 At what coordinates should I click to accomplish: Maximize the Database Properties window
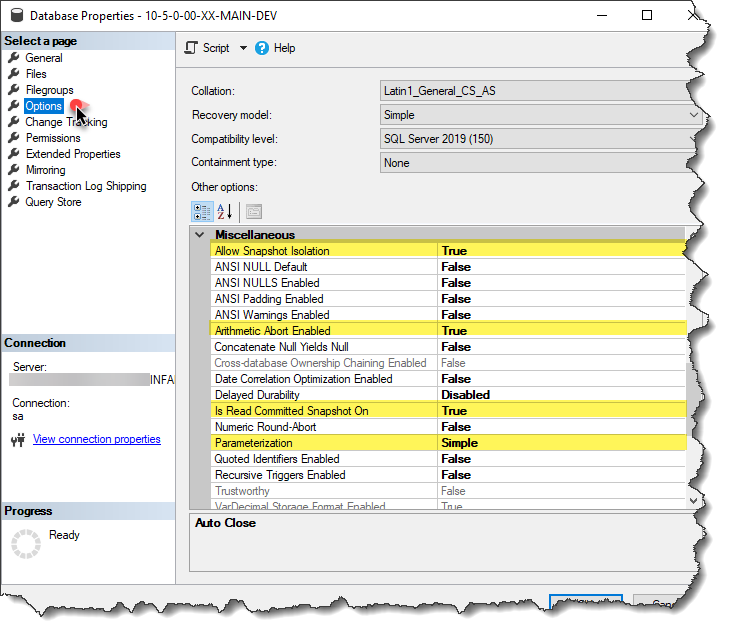tap(647, 15)
